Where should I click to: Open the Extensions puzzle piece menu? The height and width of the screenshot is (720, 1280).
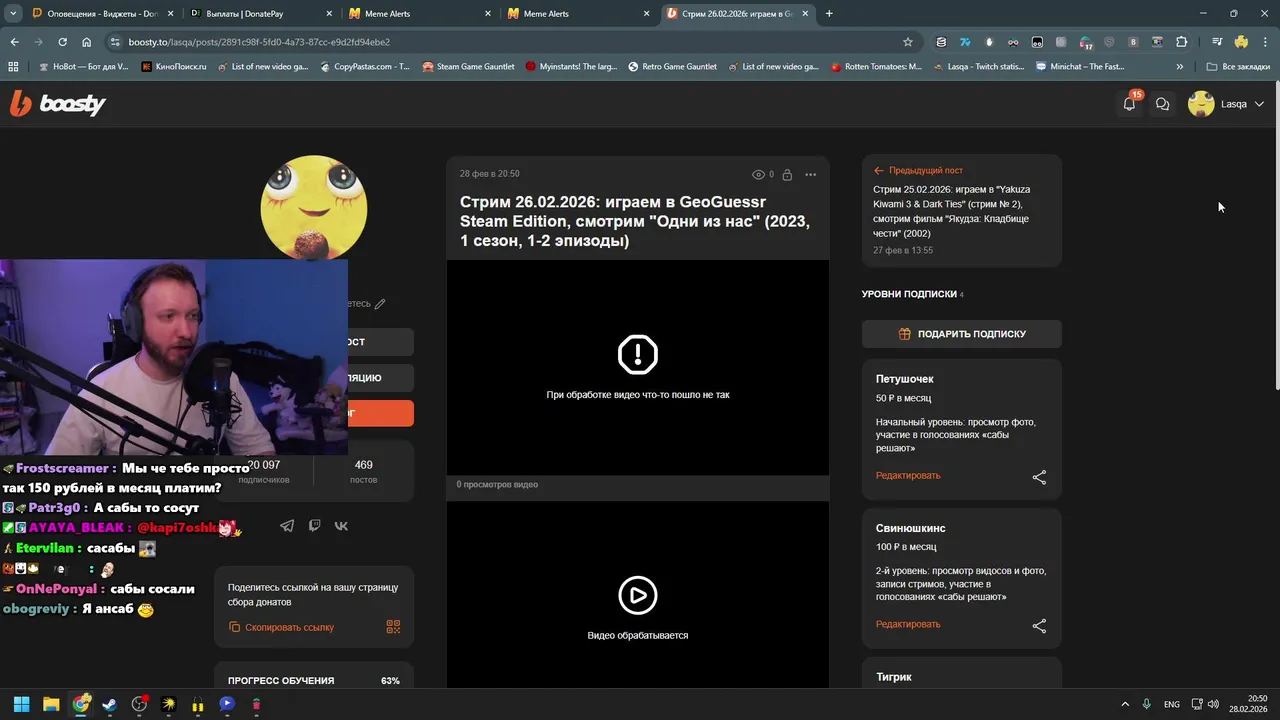(x=1182, y=42)
